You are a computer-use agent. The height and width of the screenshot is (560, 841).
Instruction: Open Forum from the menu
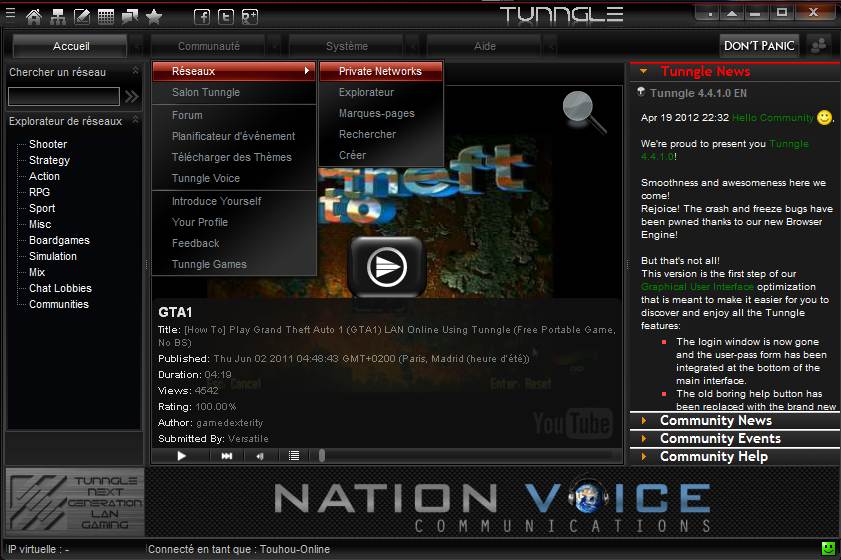click(234, 115)
